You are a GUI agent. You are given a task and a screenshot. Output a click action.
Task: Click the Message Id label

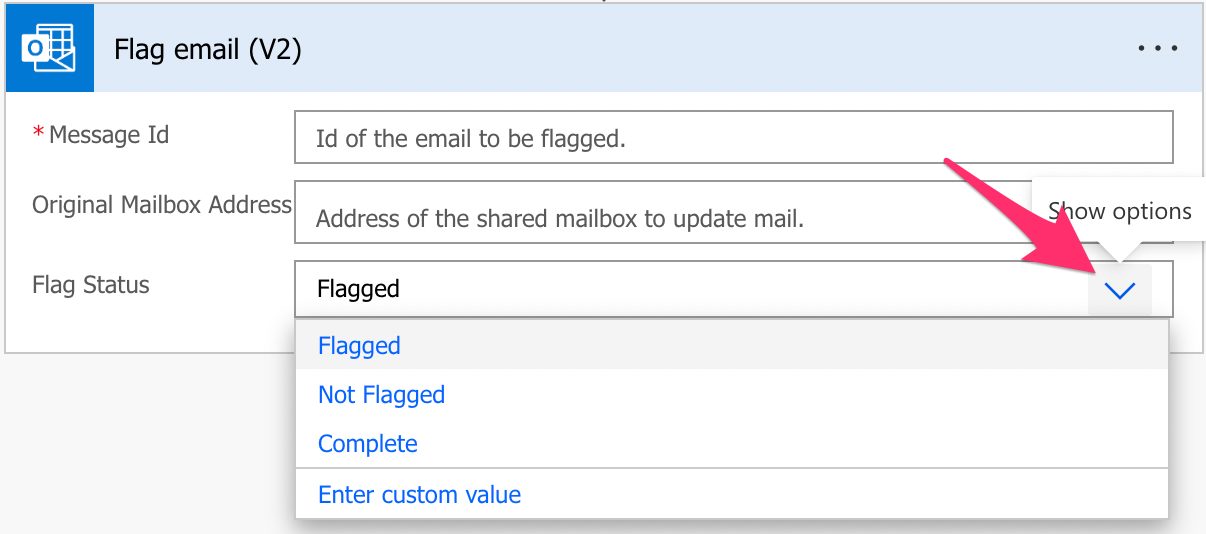coord(109,134)
